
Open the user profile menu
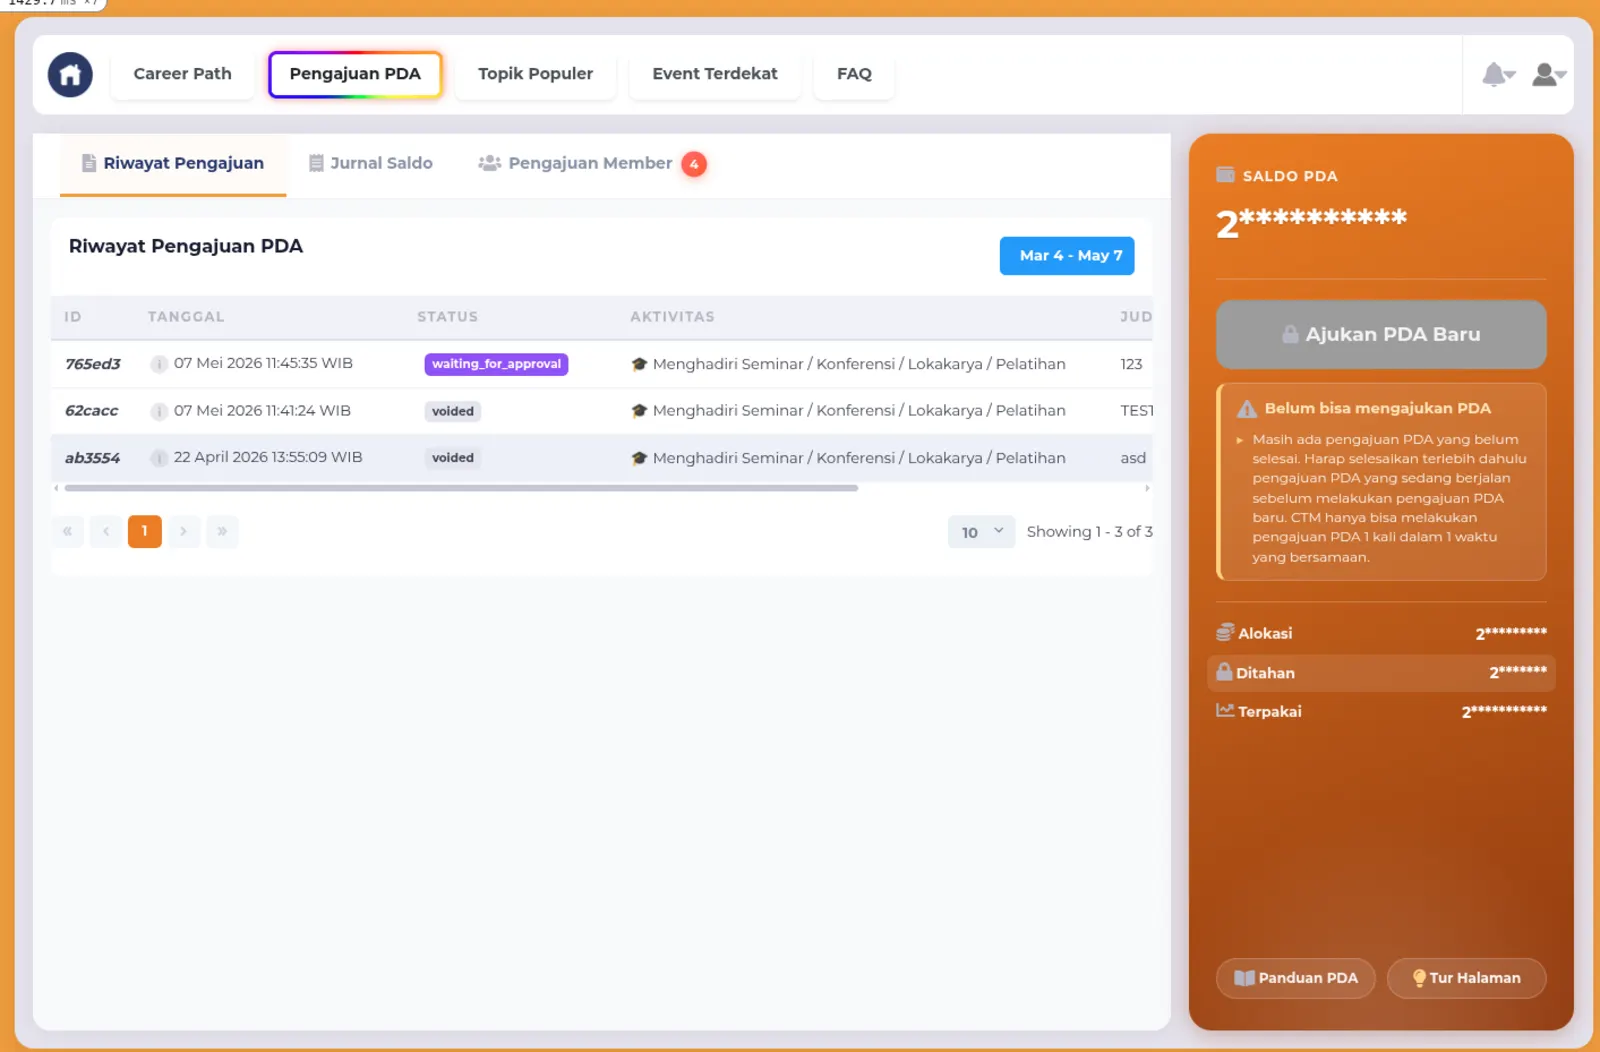point(1548,74)
